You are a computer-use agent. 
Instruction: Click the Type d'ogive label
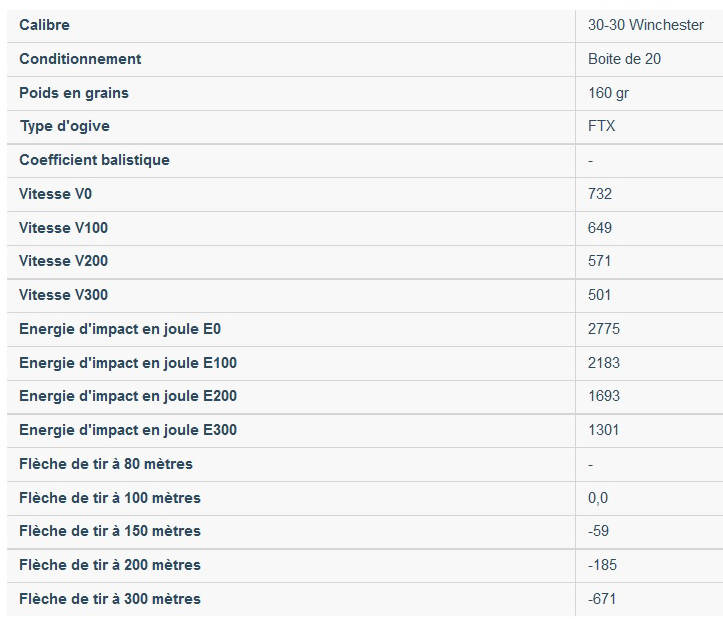coord(65,126)
